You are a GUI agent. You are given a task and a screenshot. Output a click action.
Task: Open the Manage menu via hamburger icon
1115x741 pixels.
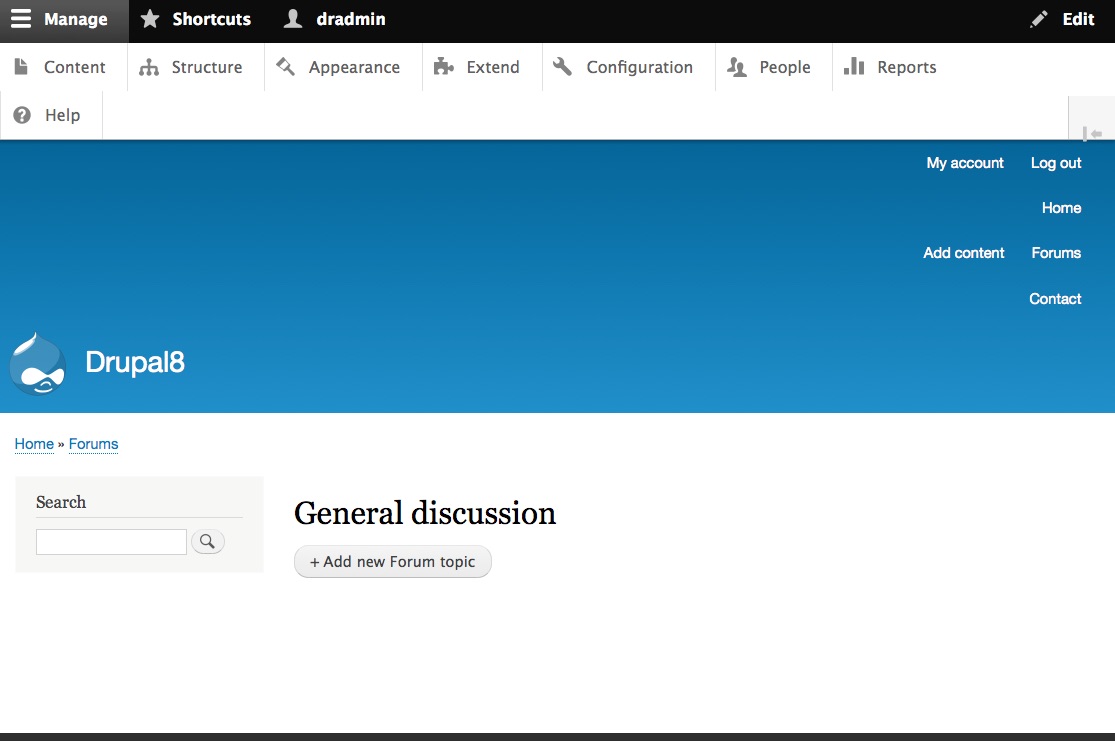(x=21, y=19)
